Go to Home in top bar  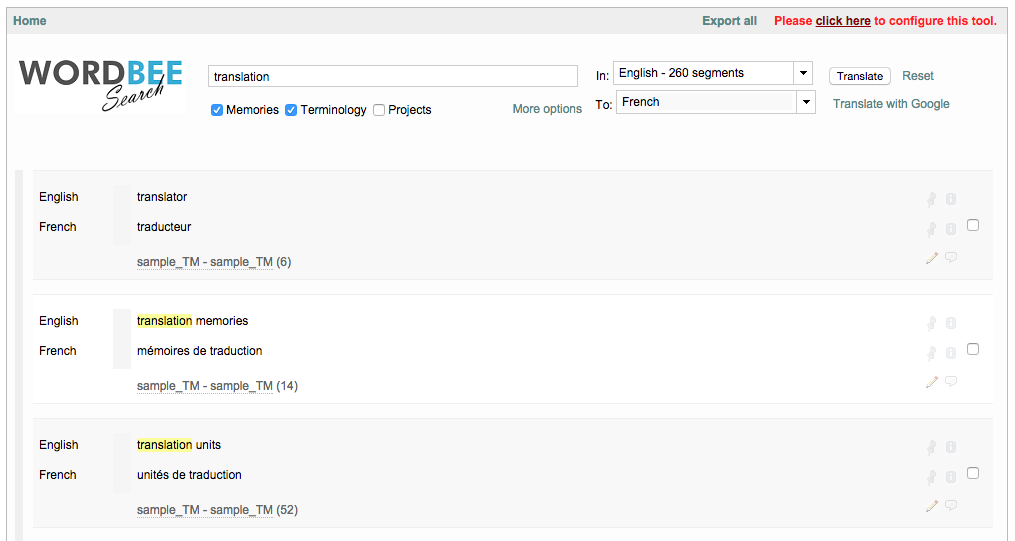tap(30, 21)
